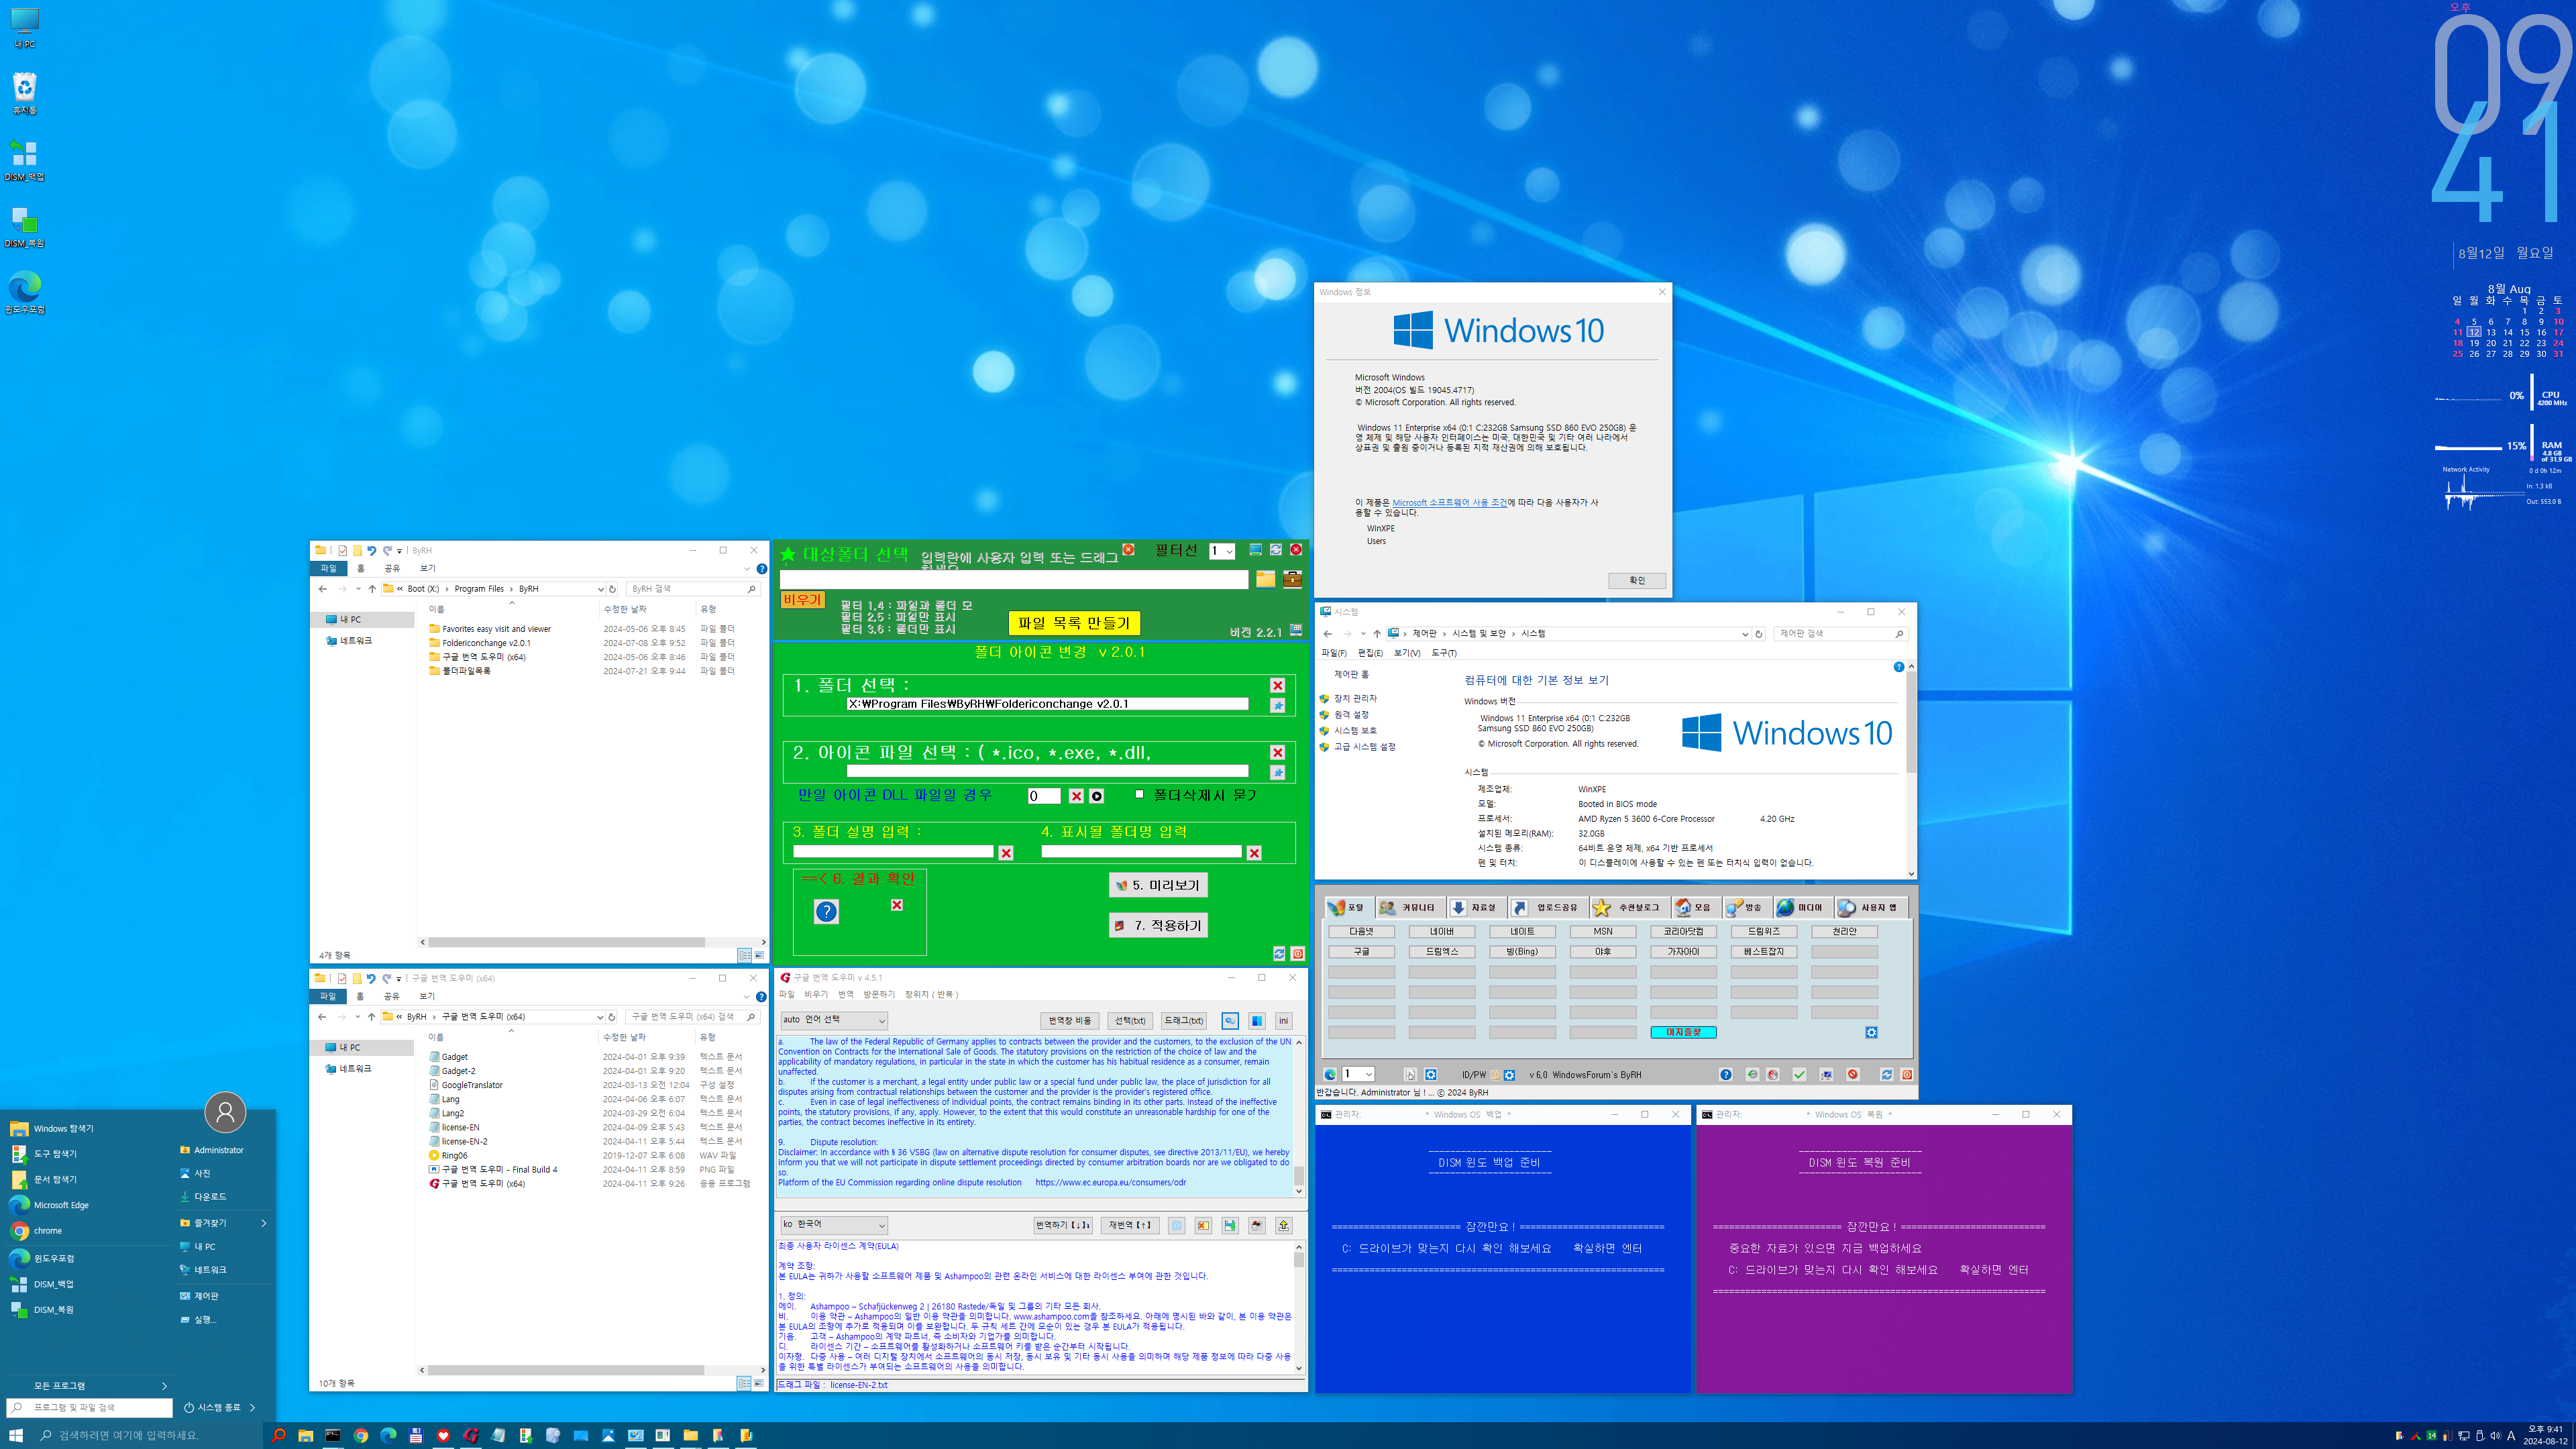Viewport: 2576px width, 1449px height.
Task: Open DISM_백업 desktop icon
Action: click(x=24, y=160)
